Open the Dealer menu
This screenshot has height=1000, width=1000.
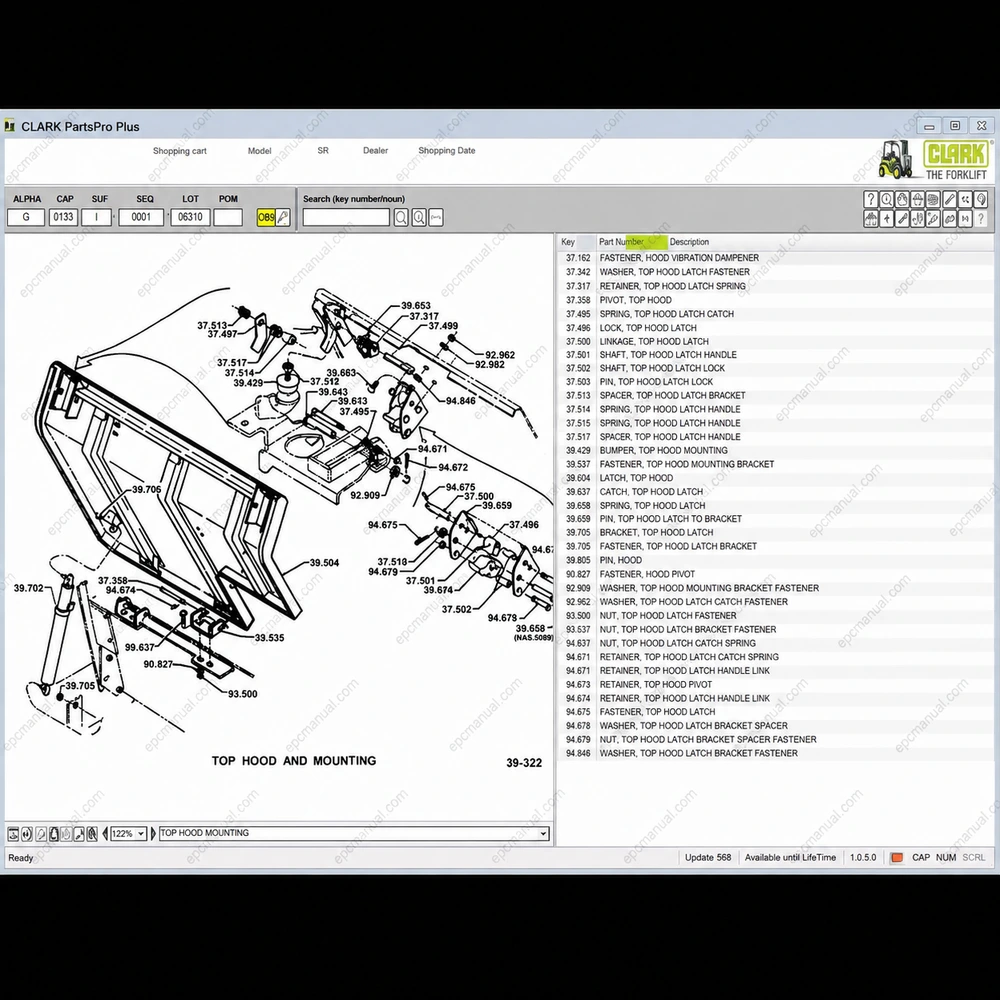[x=376, y=151]
